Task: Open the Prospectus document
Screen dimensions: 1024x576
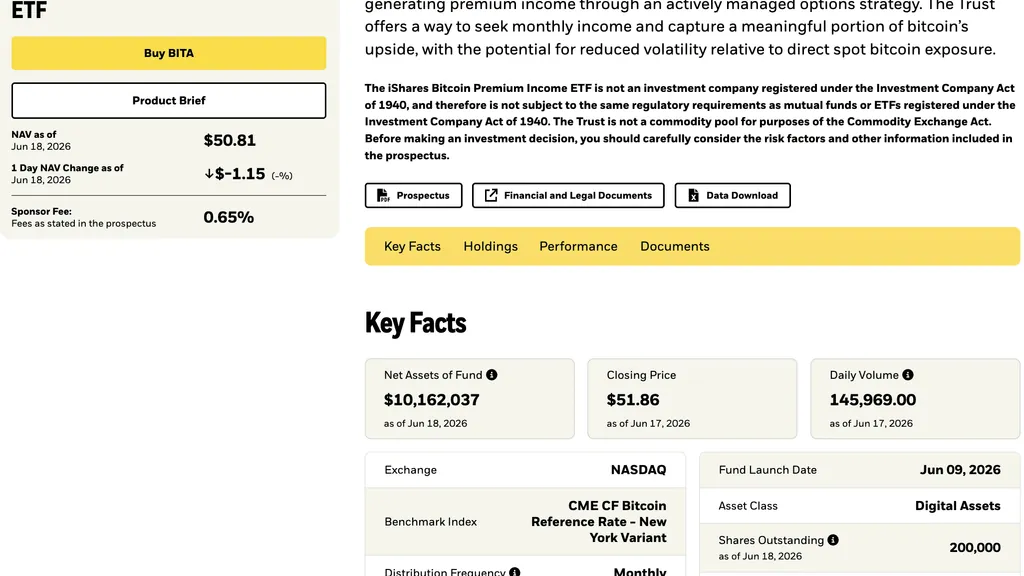Action: coord(413,195)
